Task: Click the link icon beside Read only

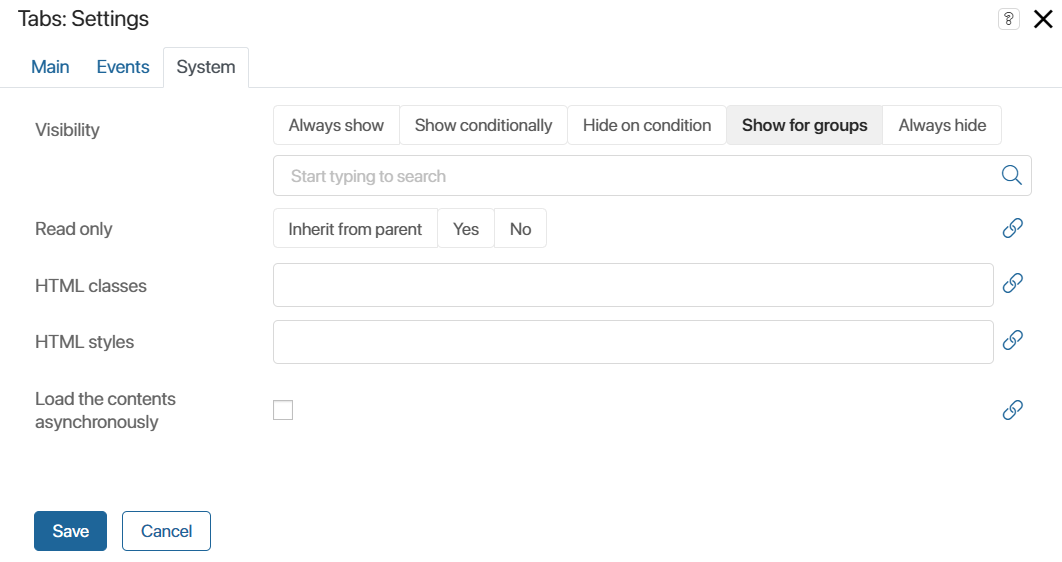Action: pos(1013,228)
